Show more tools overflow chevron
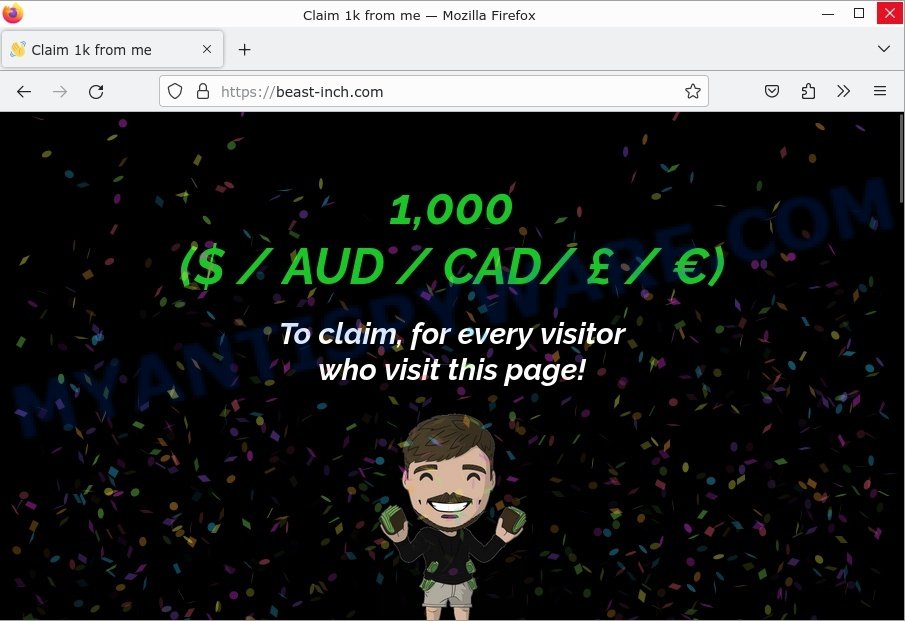Screen dimensions: 905x621 pyautogui.click(x=843, y=91)
